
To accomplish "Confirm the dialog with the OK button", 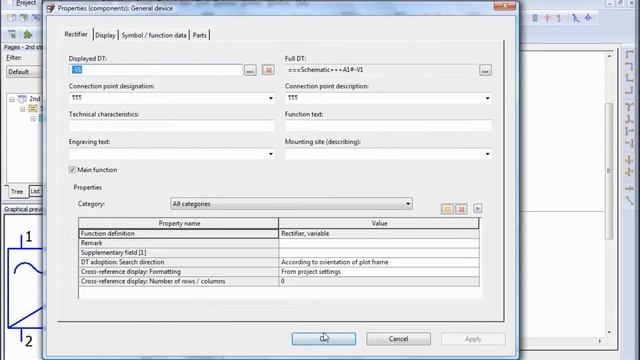I will point(324,339).
